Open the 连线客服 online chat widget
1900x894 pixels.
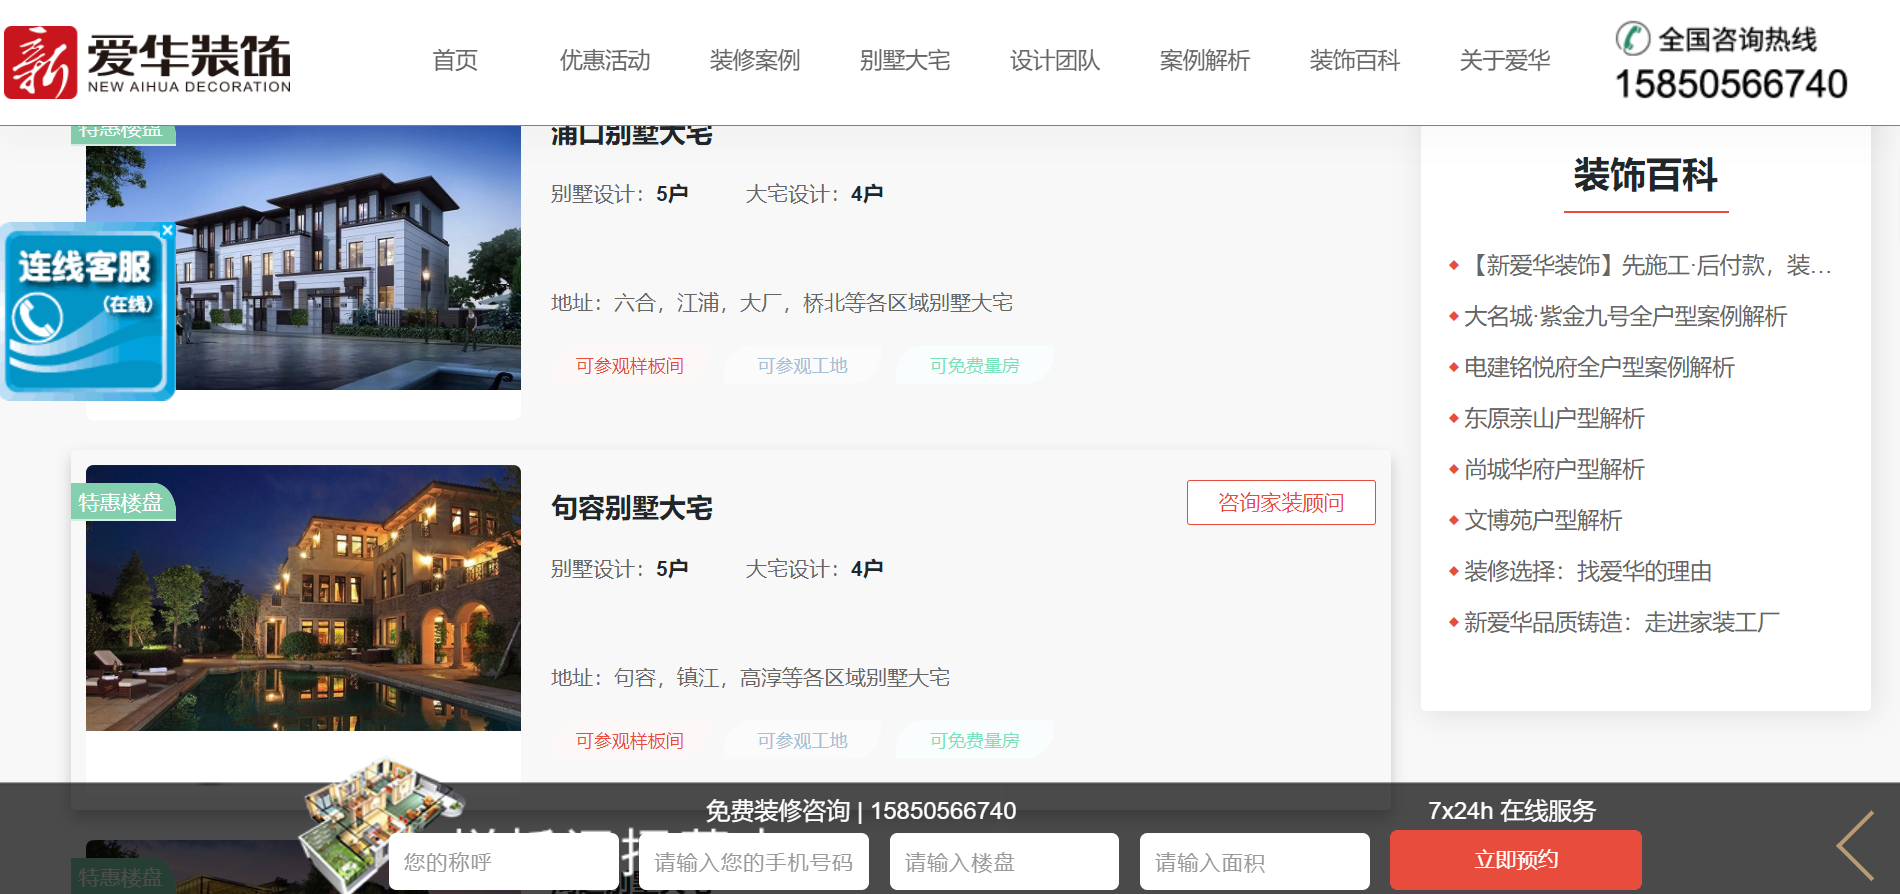pos(88,312)
